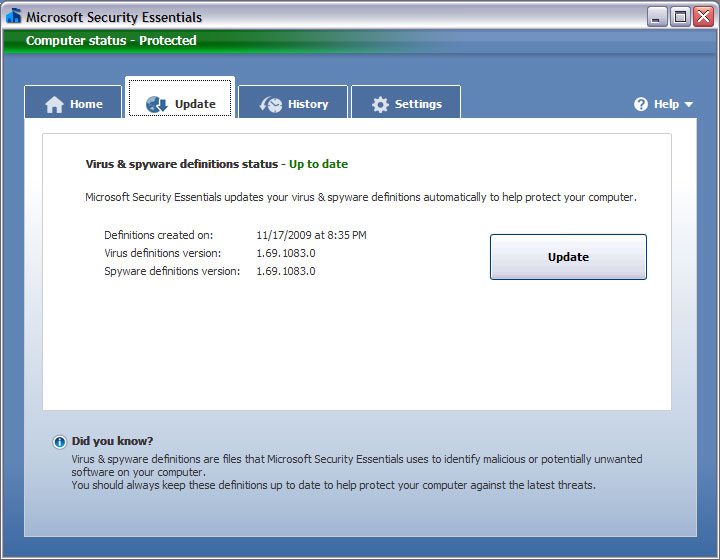Click the "Computer status - Protected" banner text
720x560 pixels.
(x=111, y=40)
